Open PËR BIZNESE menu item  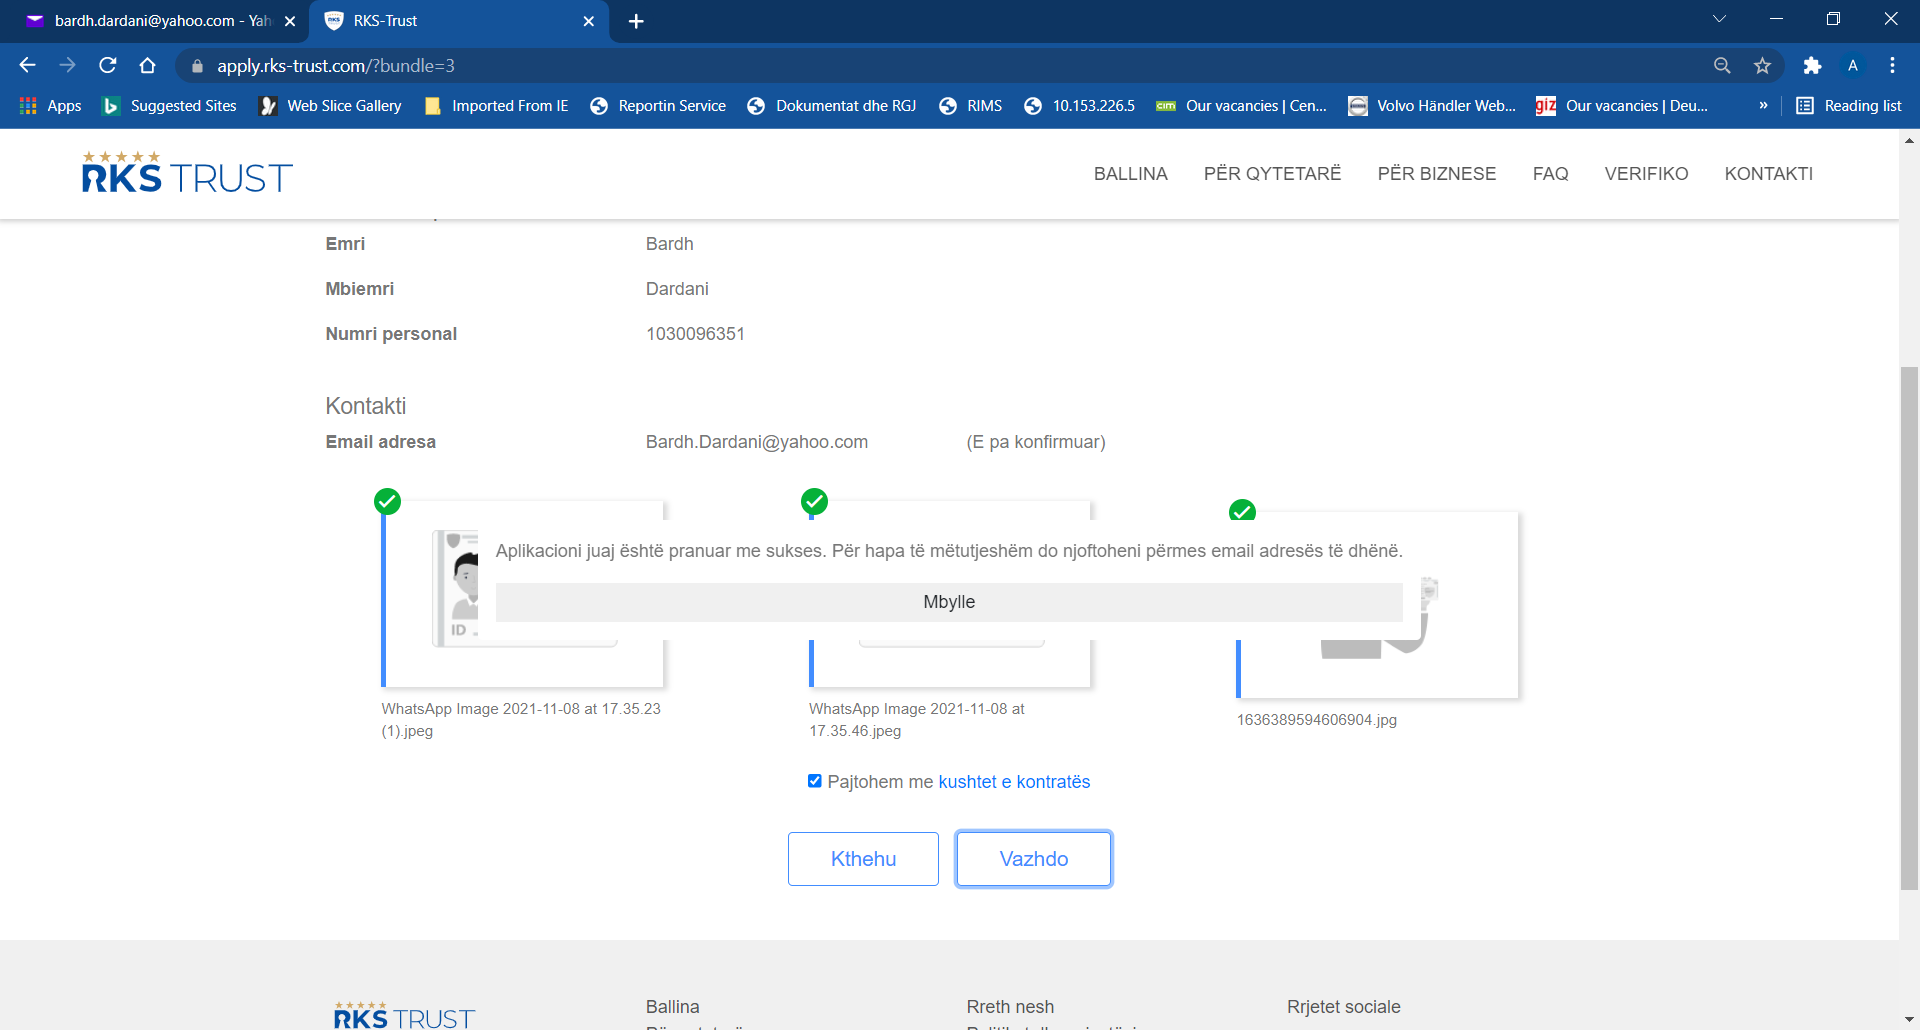(1437, 174)
